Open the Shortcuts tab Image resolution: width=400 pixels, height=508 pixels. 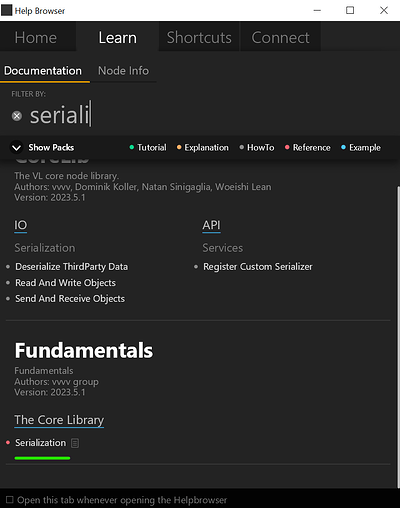coord(199,37)
